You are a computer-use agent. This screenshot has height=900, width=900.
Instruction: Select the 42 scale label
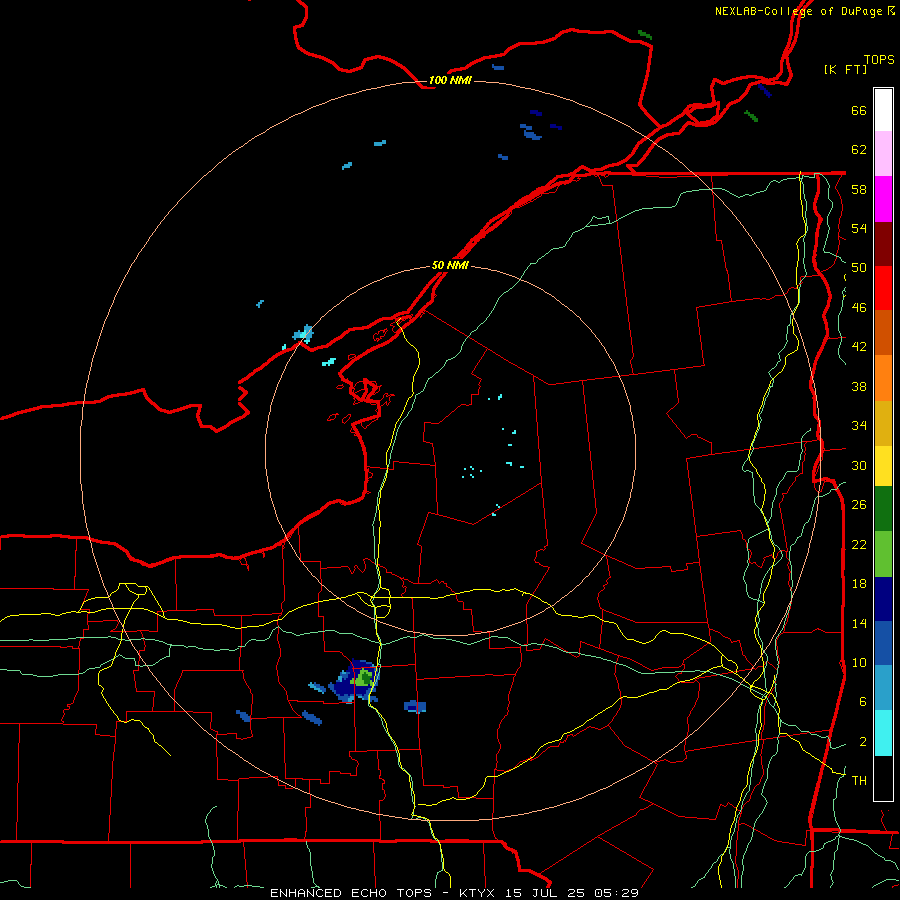point(859,347)
